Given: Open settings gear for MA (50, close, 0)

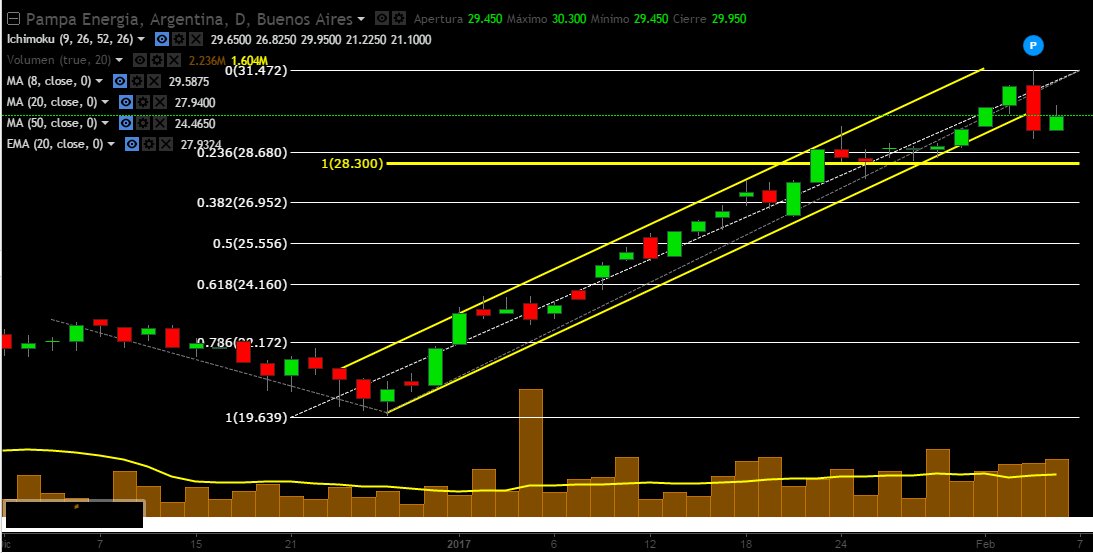Looking at the screenshot, I should coord(142,123).
